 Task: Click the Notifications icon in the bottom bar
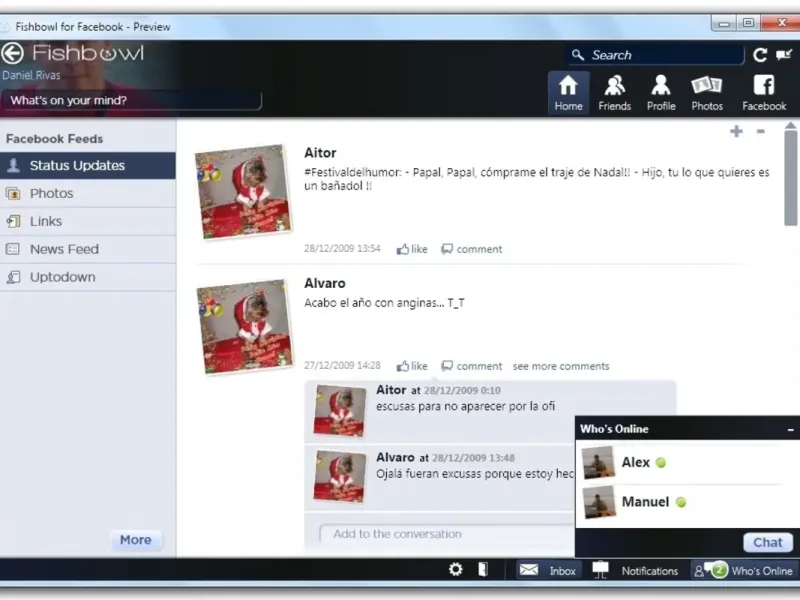601,570
